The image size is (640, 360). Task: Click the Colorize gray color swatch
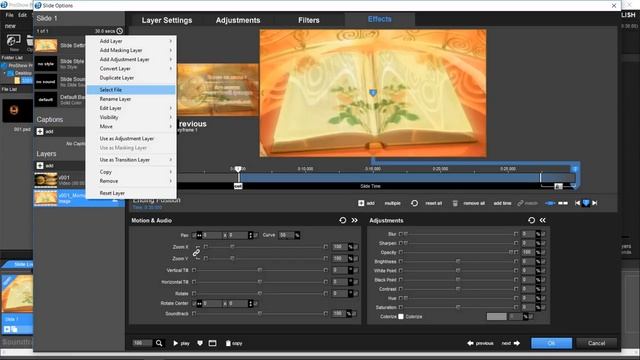click(x=497, y=317)
